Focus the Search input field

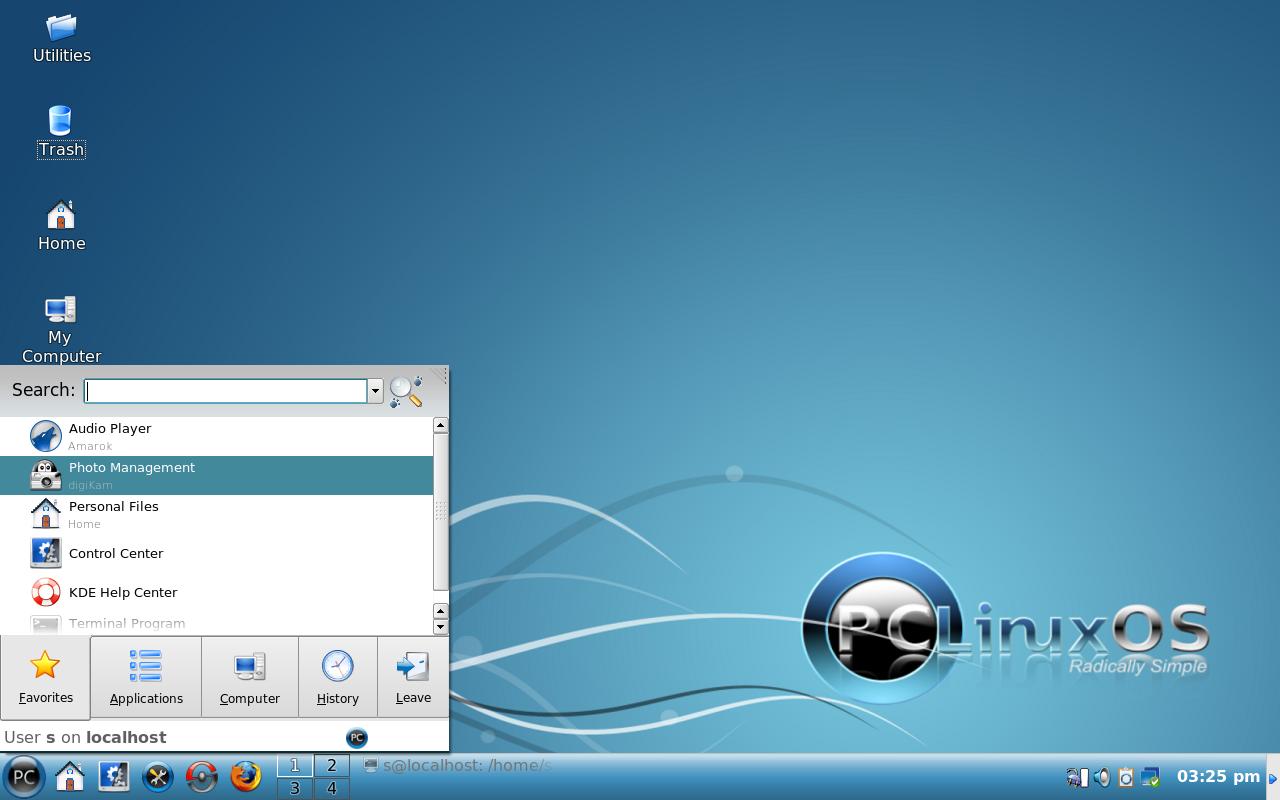226,391
